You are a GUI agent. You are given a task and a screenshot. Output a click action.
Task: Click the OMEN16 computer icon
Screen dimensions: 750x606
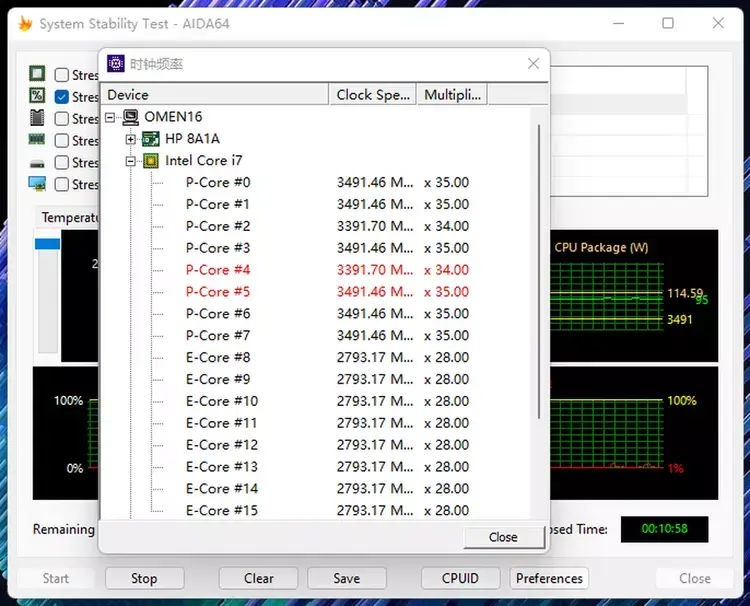[131, 117]
